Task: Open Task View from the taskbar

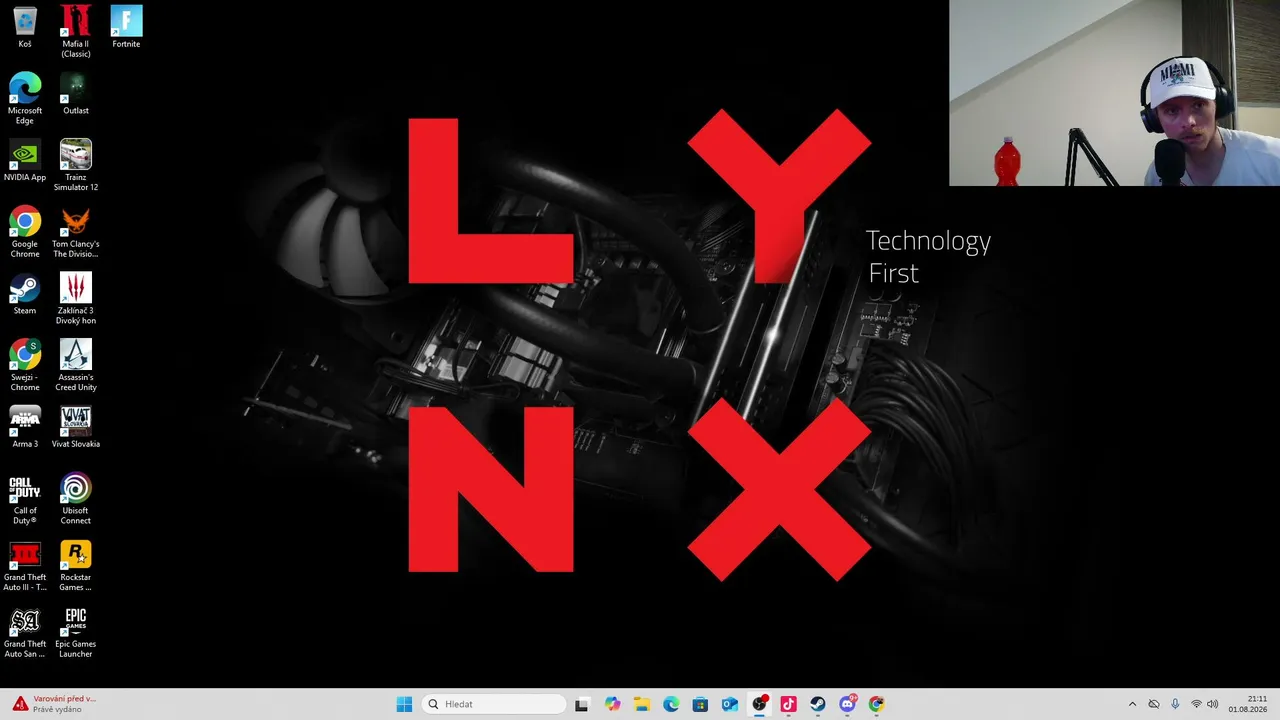Action: coord(582,704)
